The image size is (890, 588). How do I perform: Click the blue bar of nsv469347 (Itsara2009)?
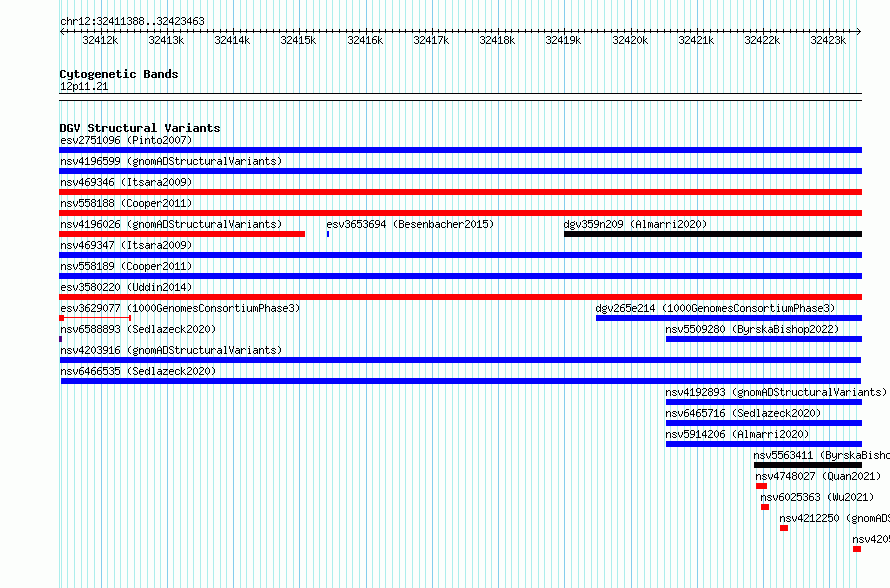(x=460, y=255)
